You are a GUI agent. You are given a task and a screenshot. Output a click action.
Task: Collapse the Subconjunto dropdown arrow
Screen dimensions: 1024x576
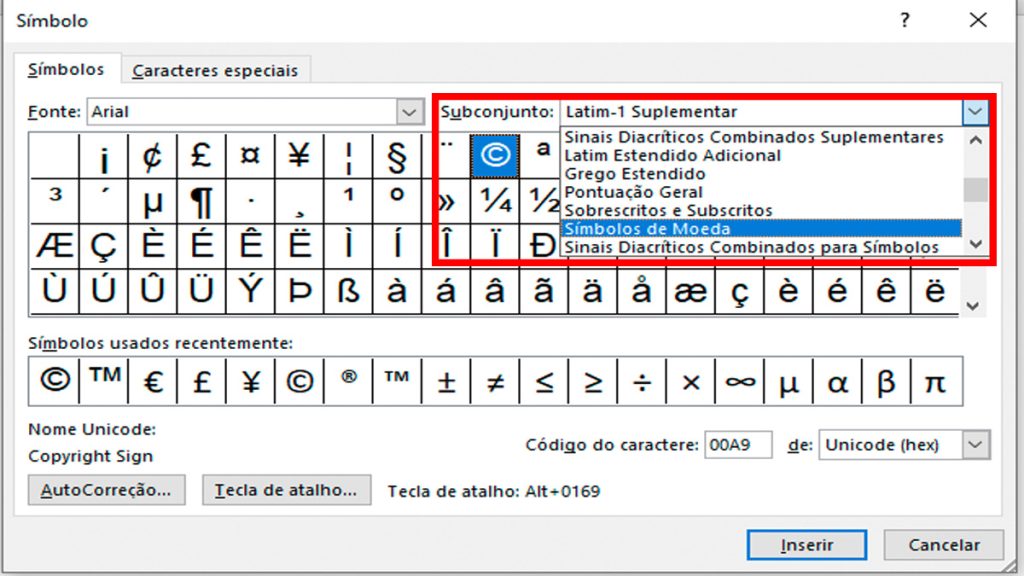point(975,112)
